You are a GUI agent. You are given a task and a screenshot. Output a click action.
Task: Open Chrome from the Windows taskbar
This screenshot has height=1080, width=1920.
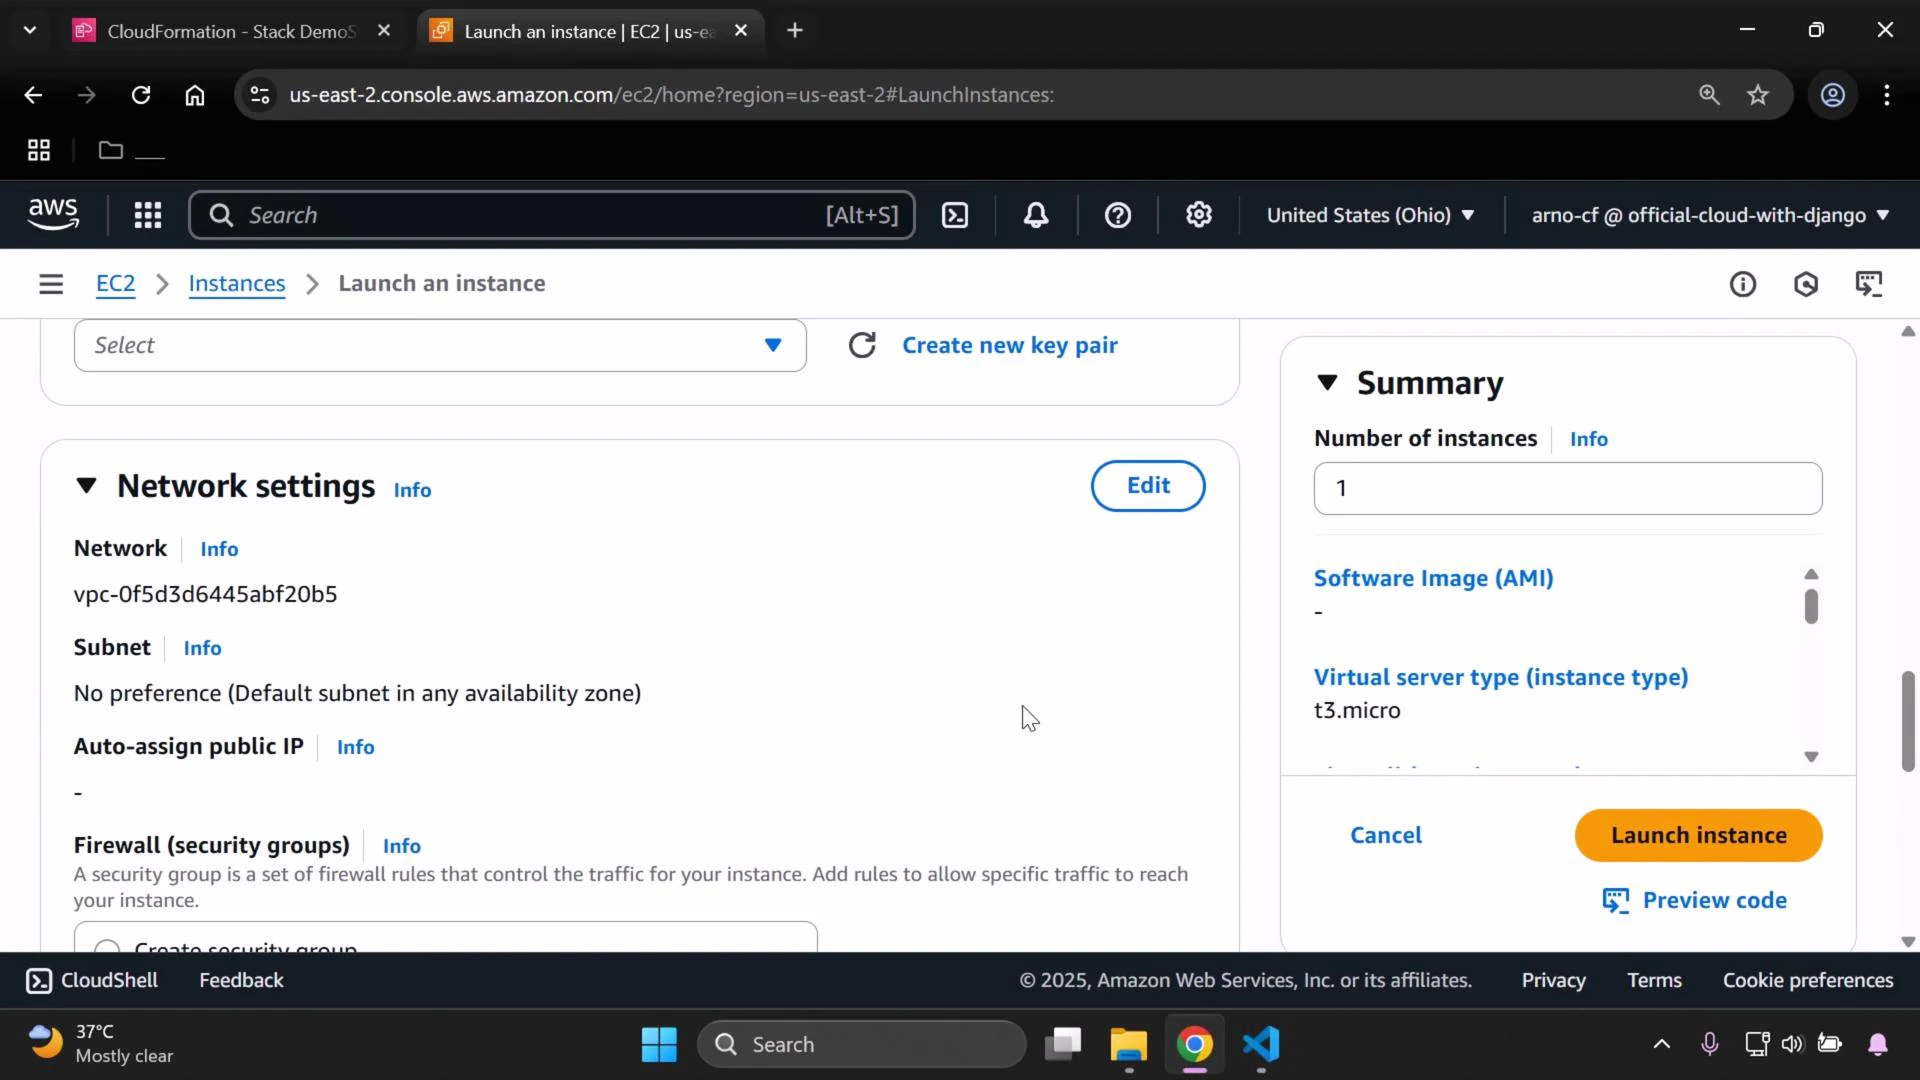tap(1194, 1044)
